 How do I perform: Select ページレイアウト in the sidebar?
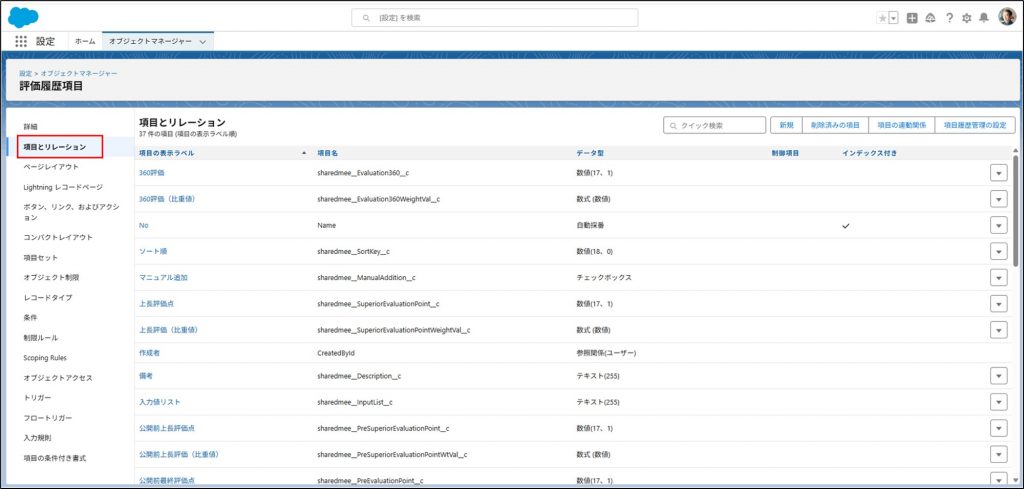51,167
